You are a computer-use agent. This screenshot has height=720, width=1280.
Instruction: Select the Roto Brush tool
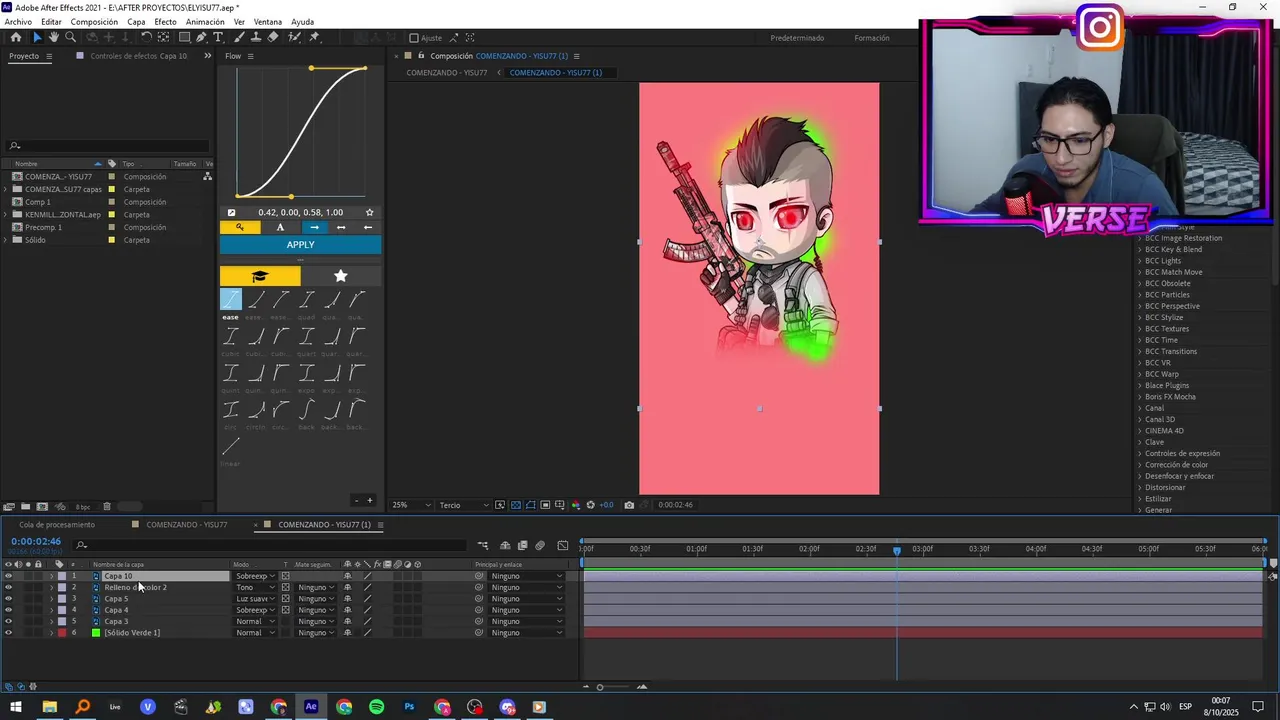point(294,37)
